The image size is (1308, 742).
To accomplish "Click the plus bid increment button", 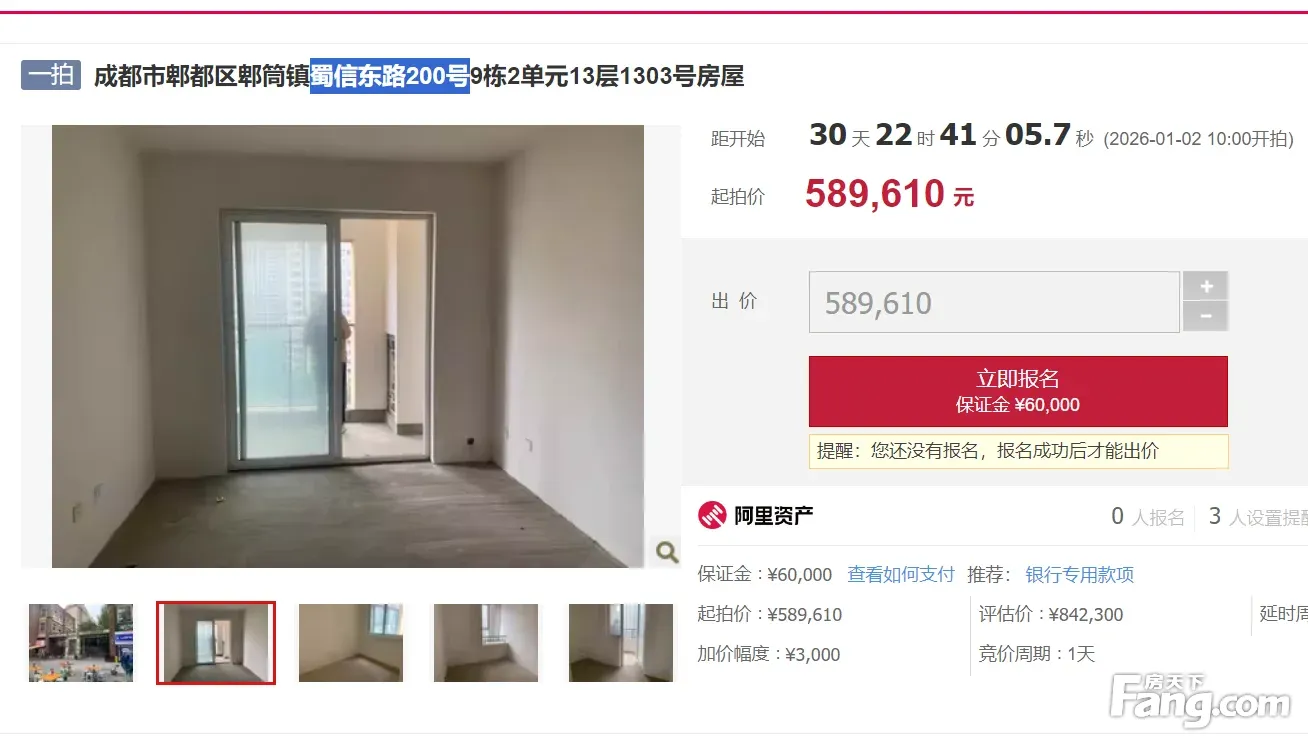I will point(1206,286).
